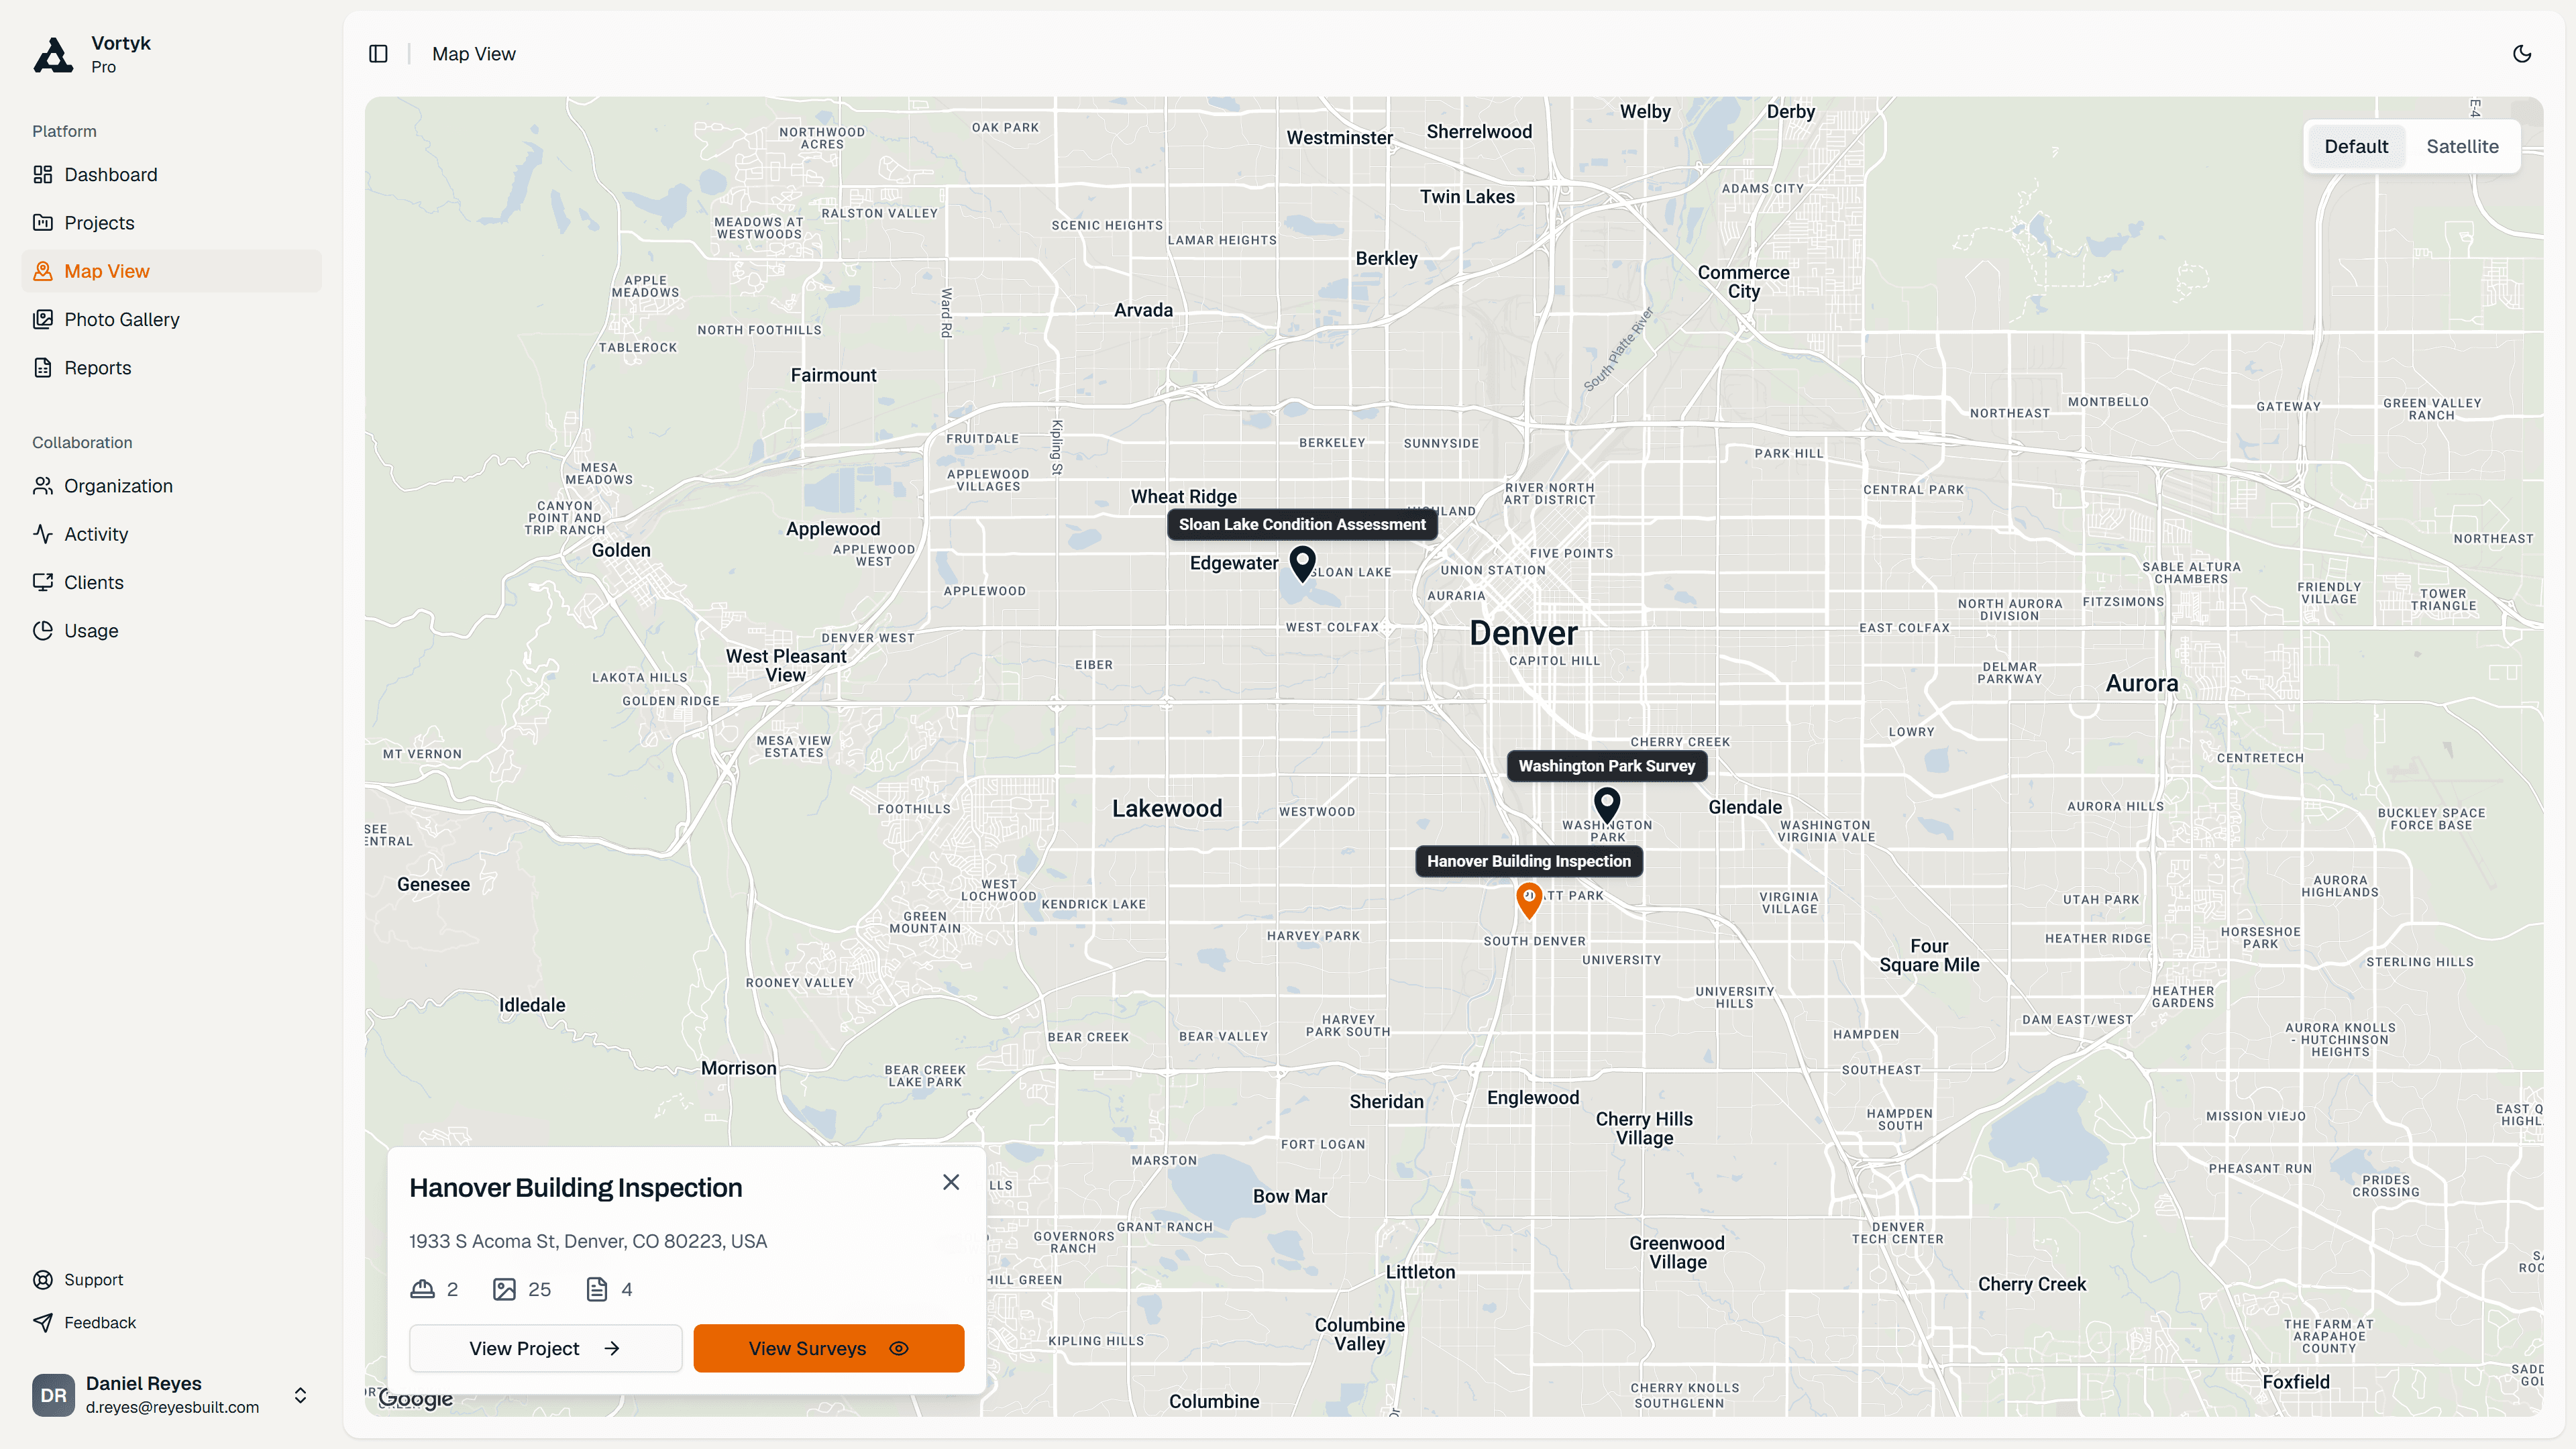
Task: Click the Organization people icon
Action: coord(43,486)
